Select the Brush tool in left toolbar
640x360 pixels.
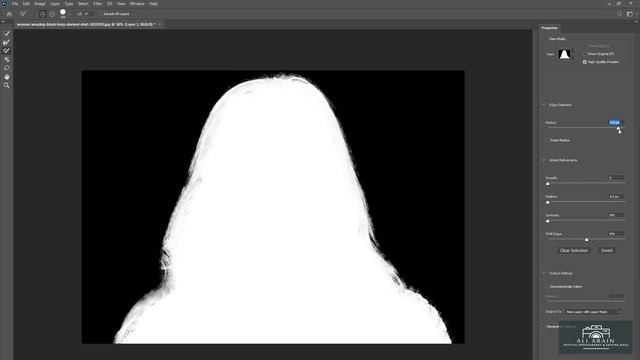pos(7,51)
